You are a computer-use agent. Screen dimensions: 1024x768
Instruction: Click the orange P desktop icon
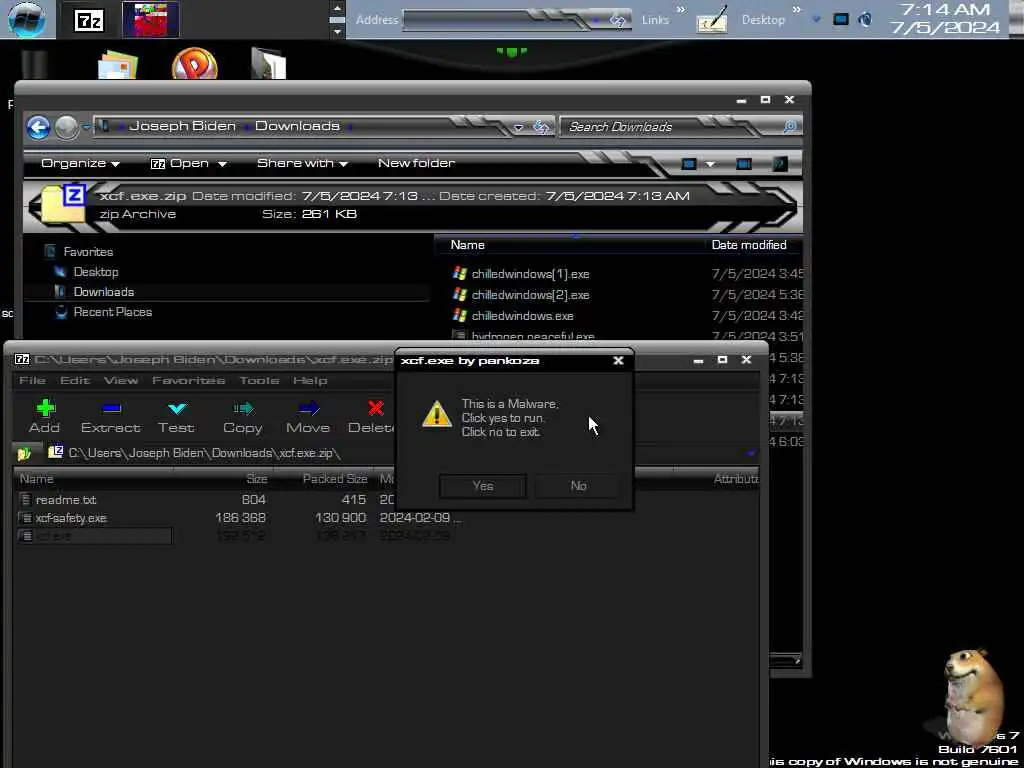pyautogui.click(x=195, y=63)
